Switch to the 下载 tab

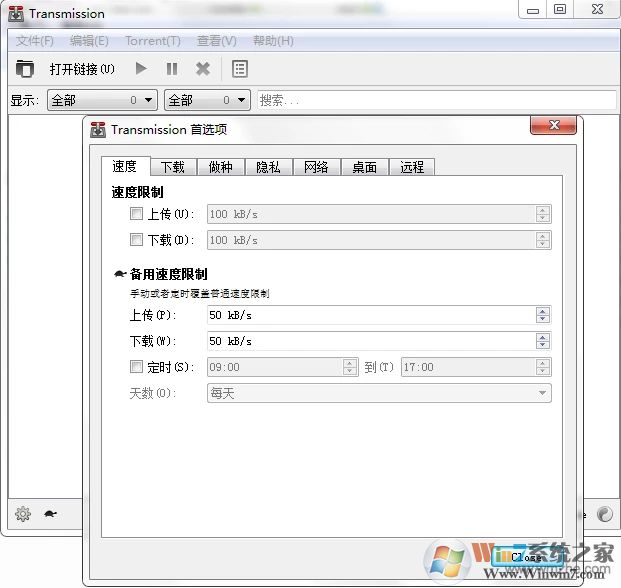173,167
